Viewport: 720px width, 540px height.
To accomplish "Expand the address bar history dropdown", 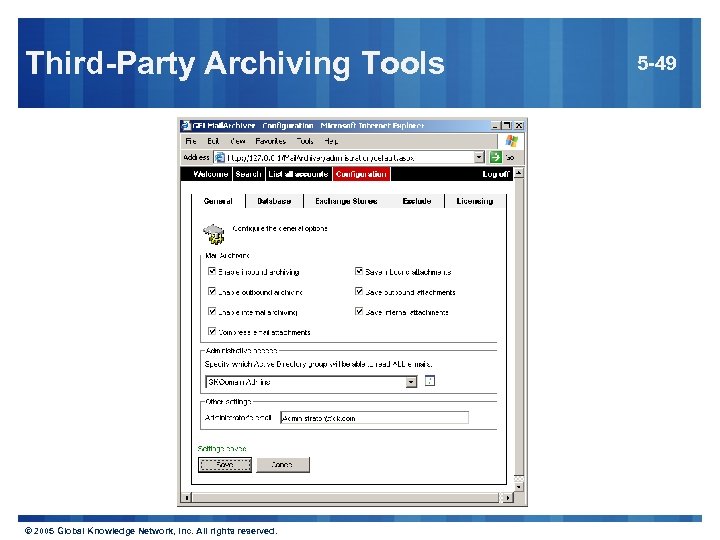I will pyautogui.click(x=479, y=158).
